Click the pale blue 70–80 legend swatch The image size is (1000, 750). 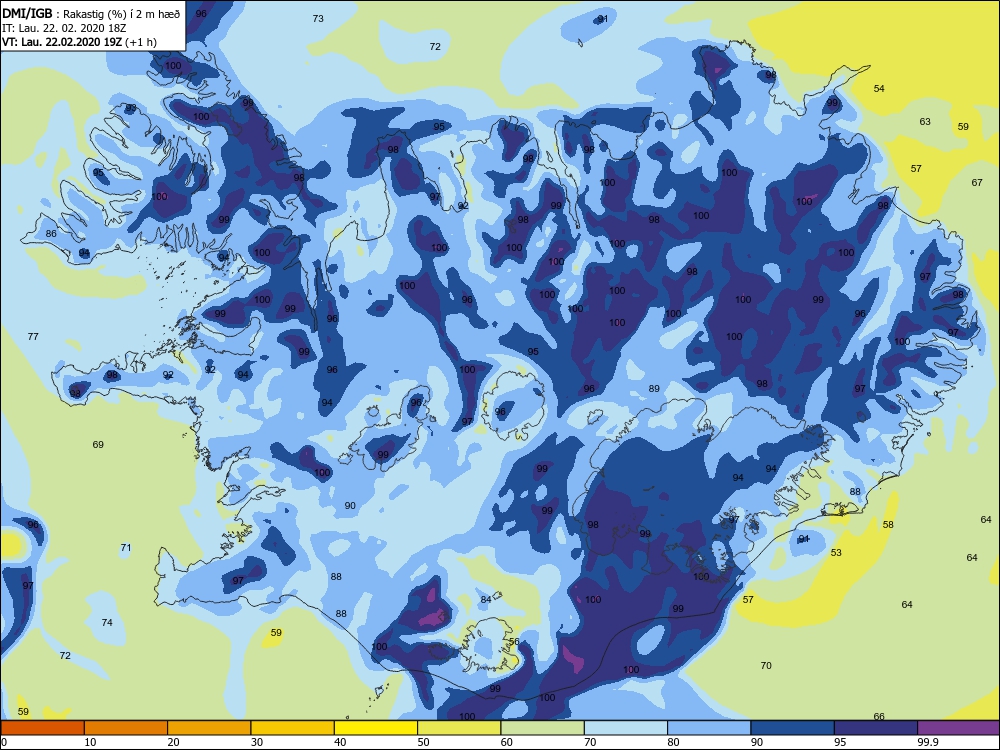coord(626,728)
